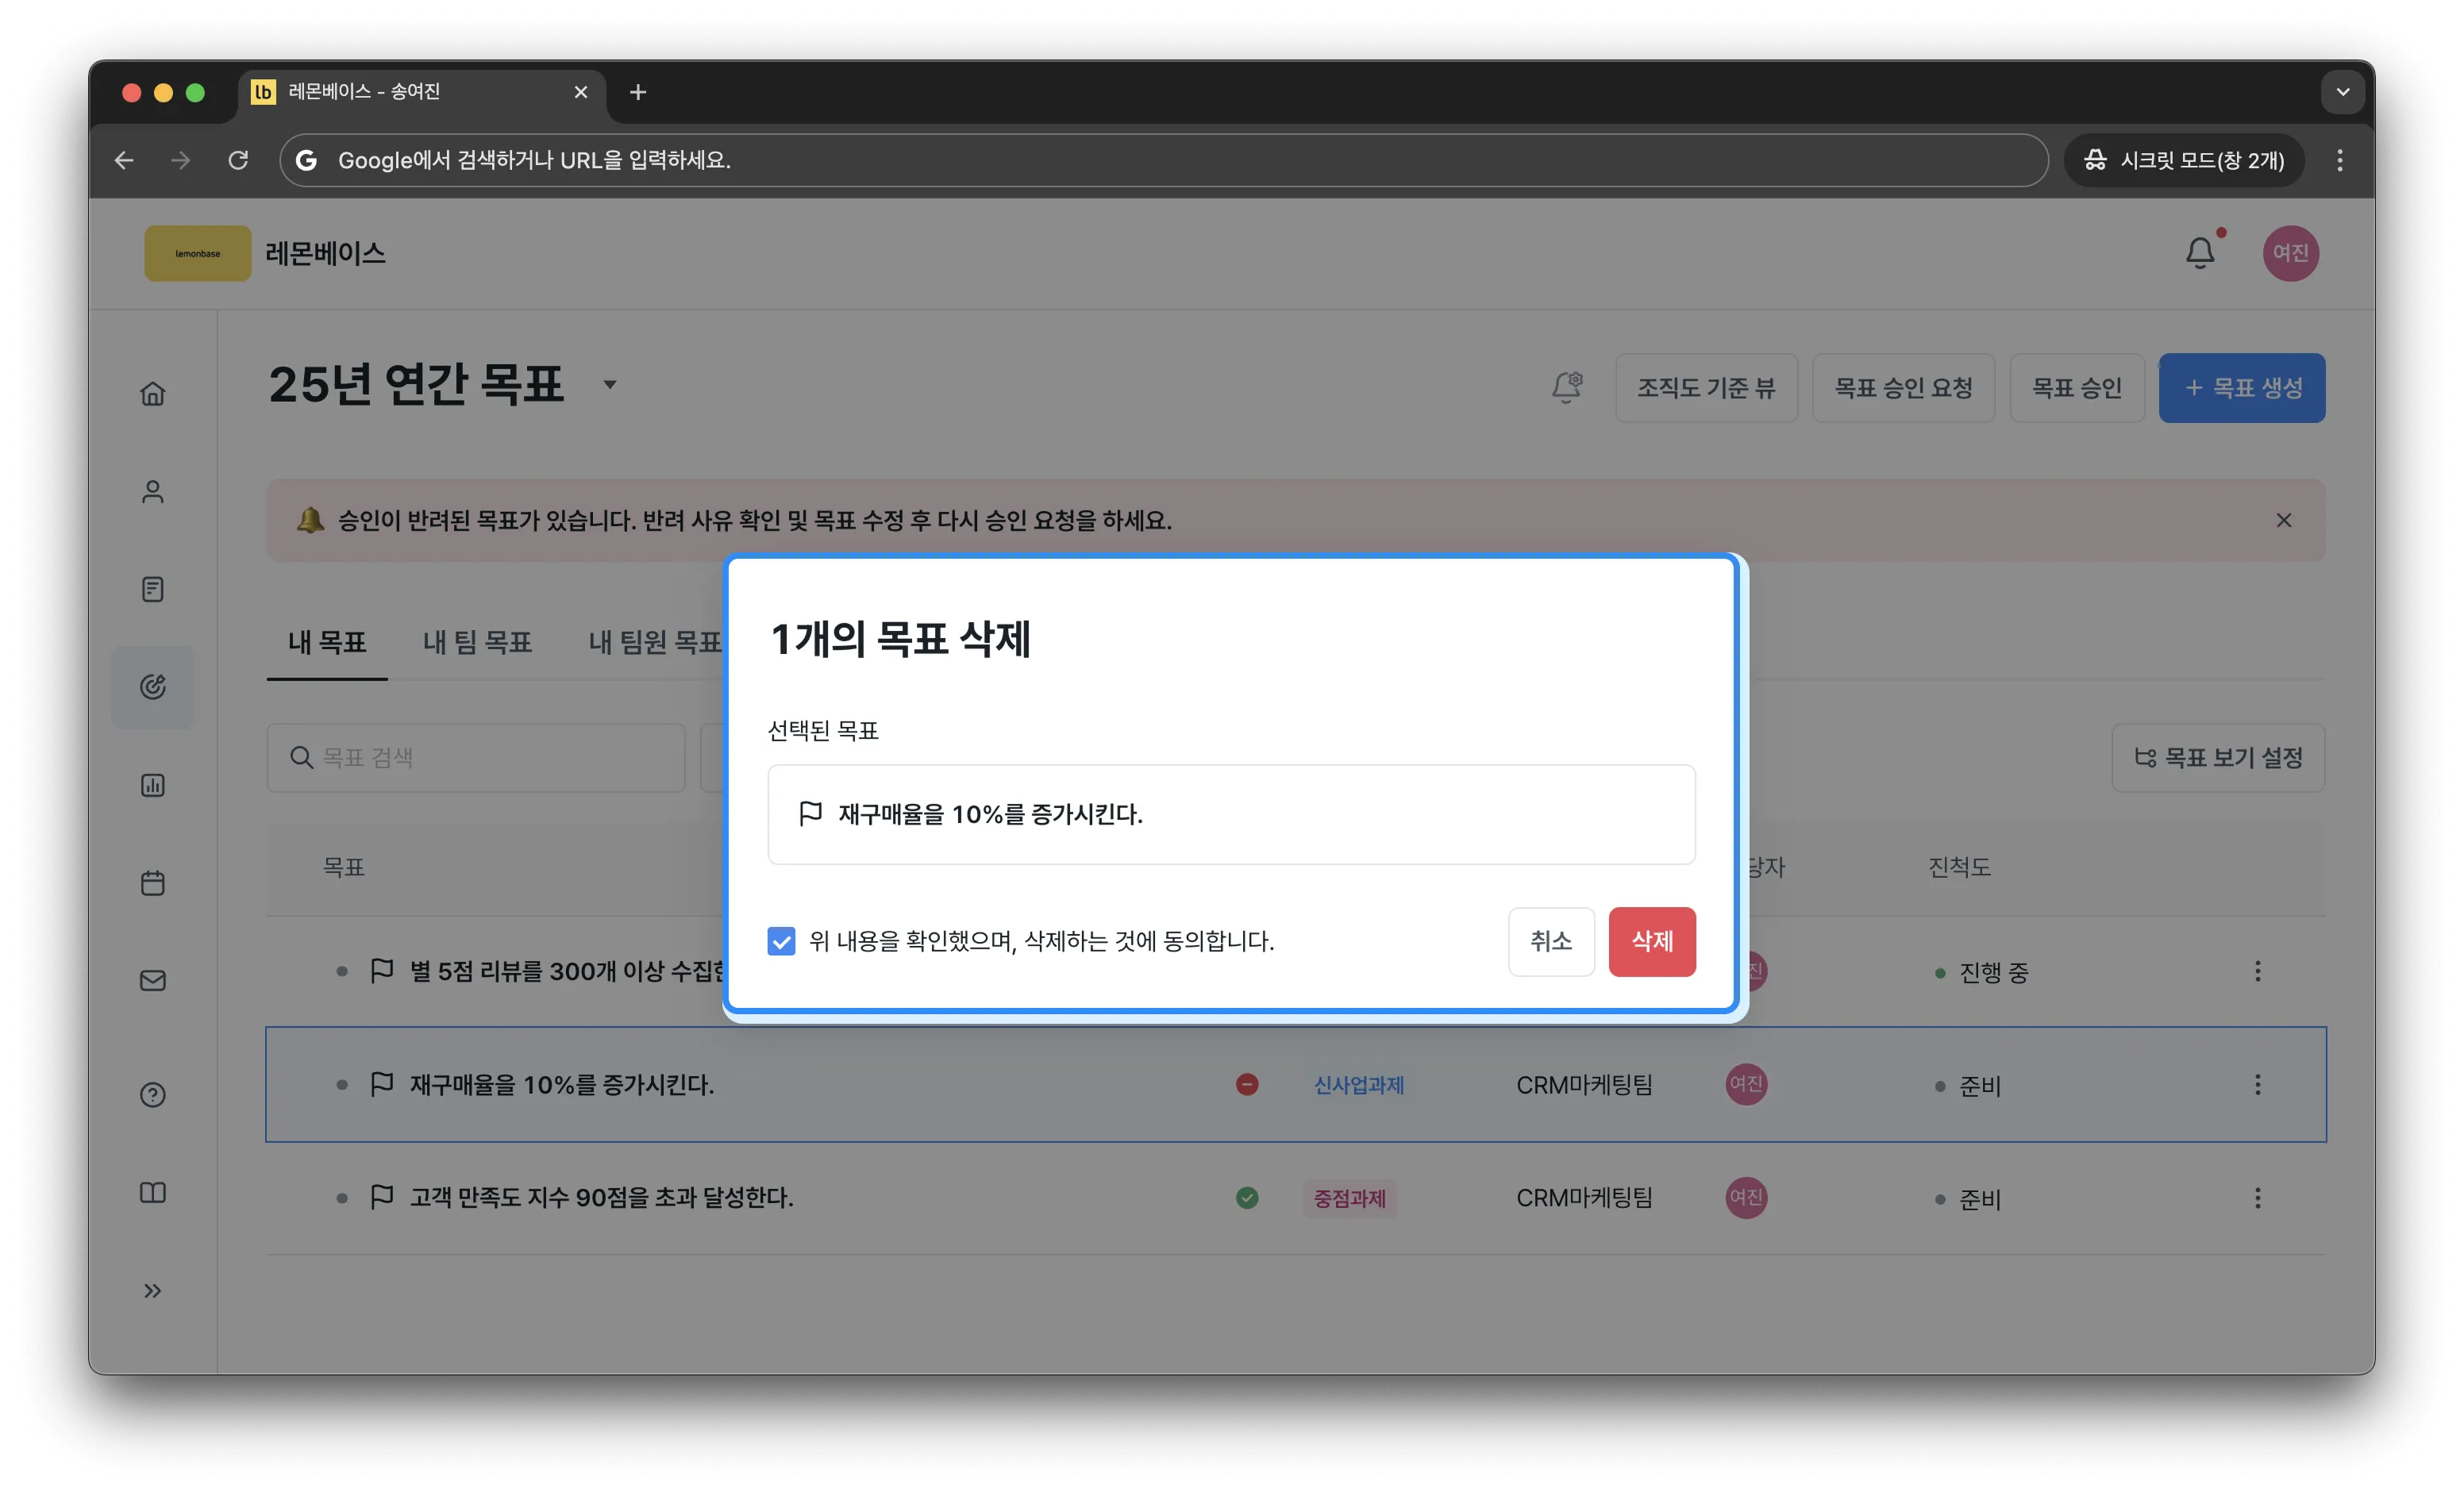Open the guide book sidebar icon
Screen dimensions: 2464x1492
coord(152,1193)
